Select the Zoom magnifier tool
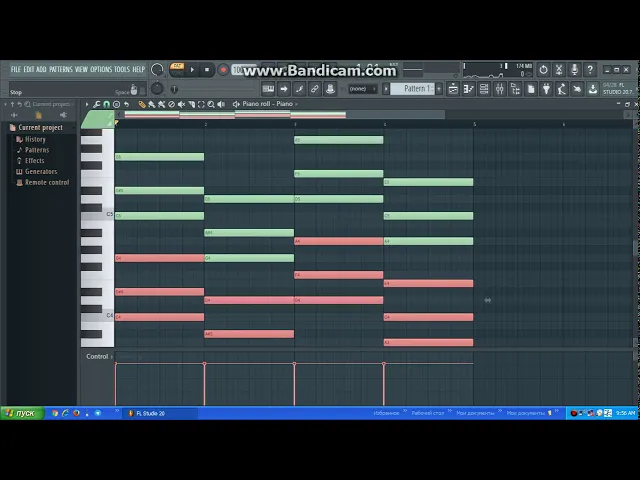640x480 pixels. (211, 104)
